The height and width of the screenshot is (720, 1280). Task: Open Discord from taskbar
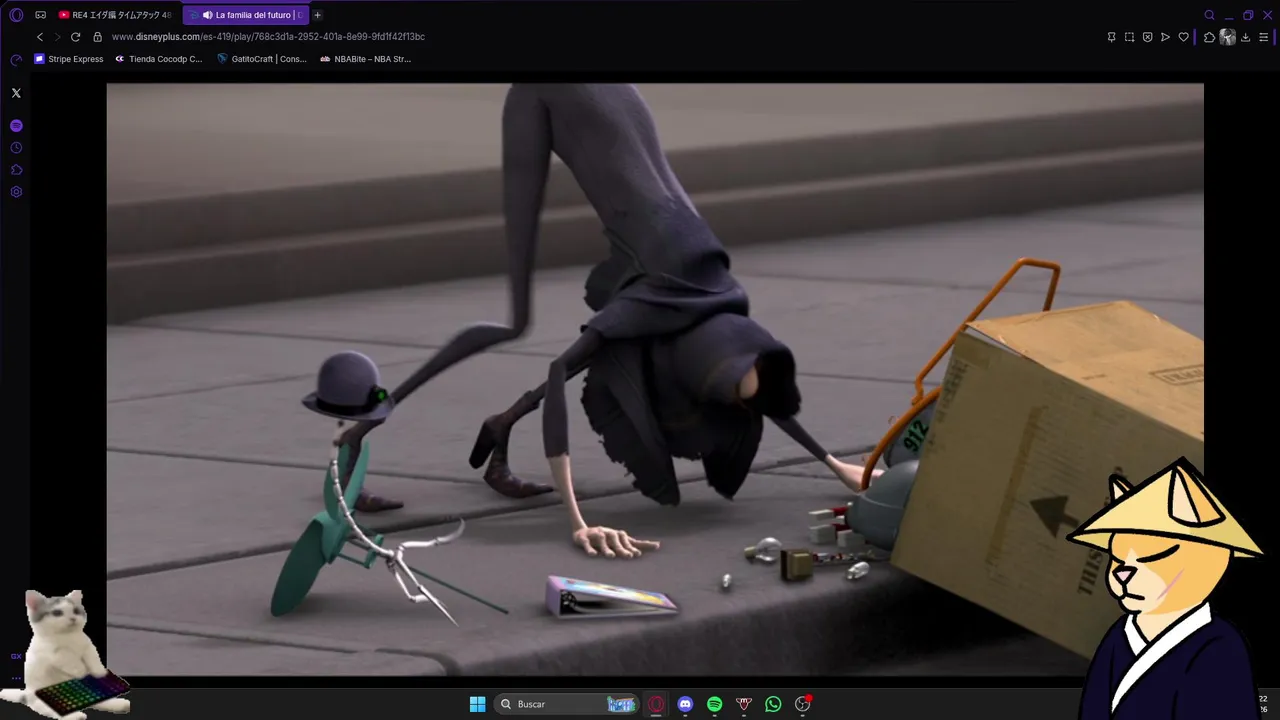(x=685, y=704)
